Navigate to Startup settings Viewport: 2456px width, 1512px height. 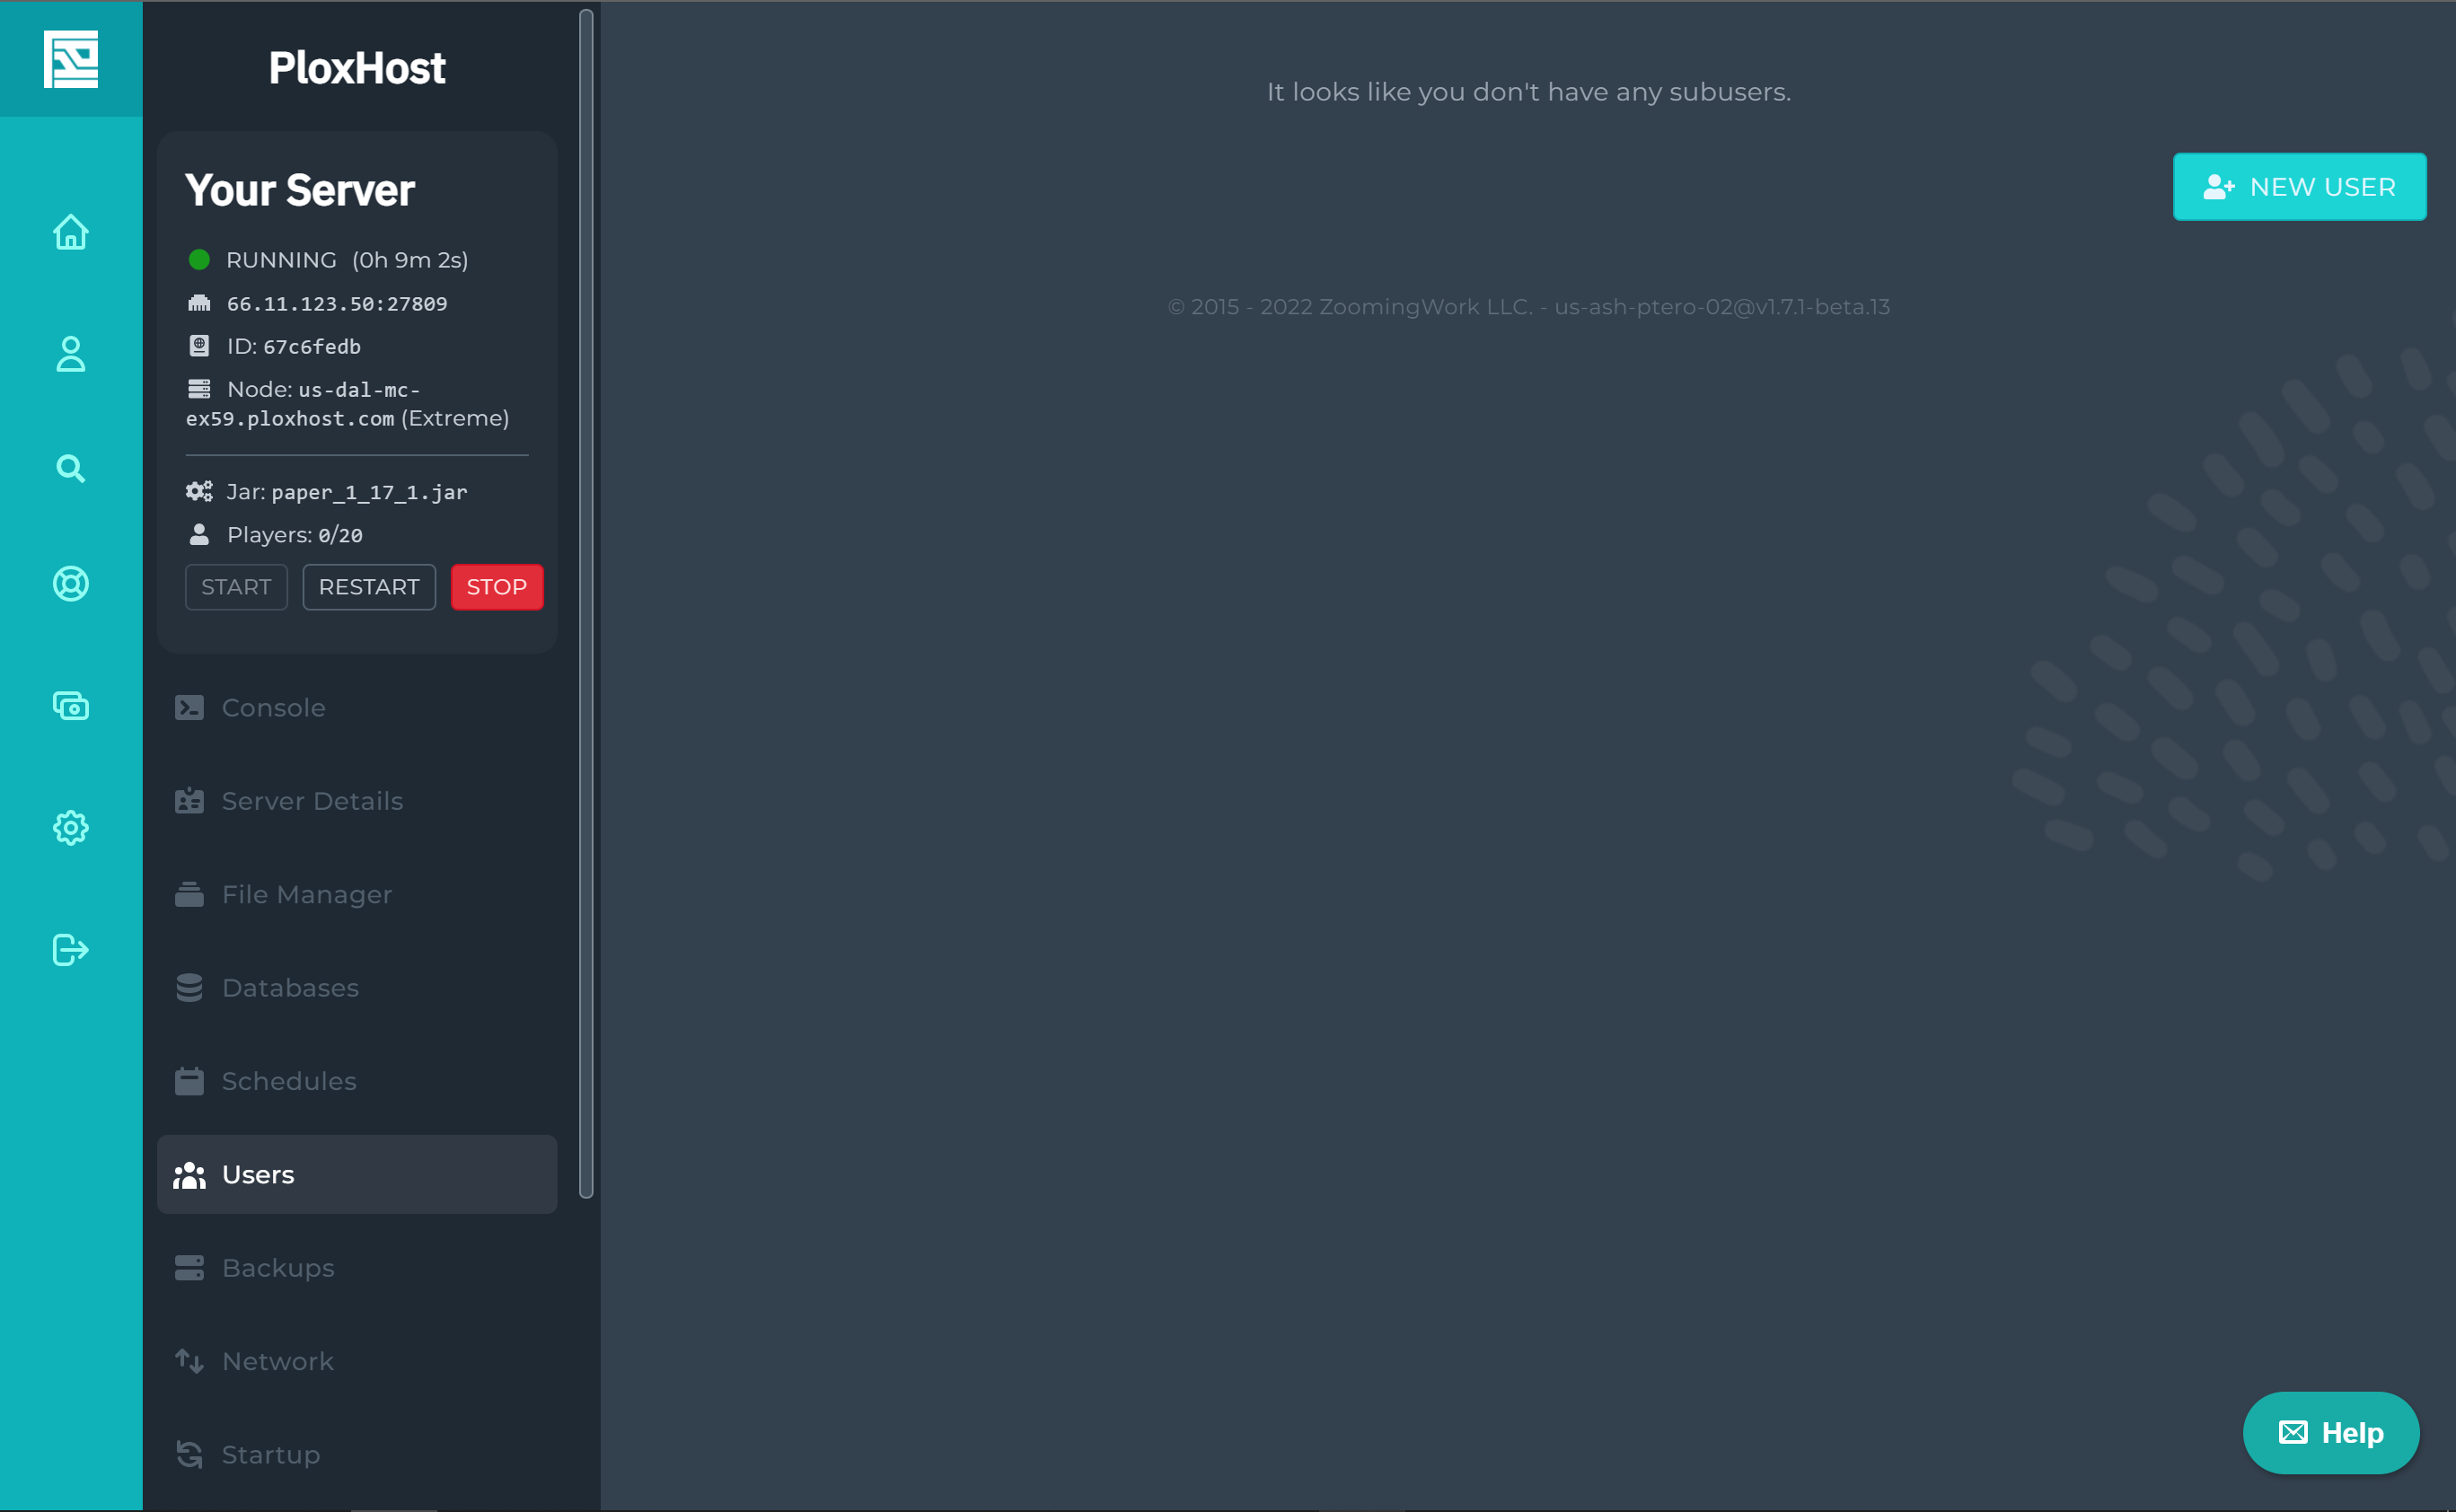click(270, 1455)
